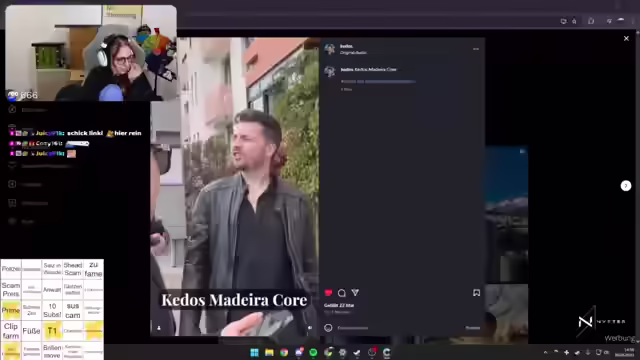Click the post comment button

click(x=473, y=328)
